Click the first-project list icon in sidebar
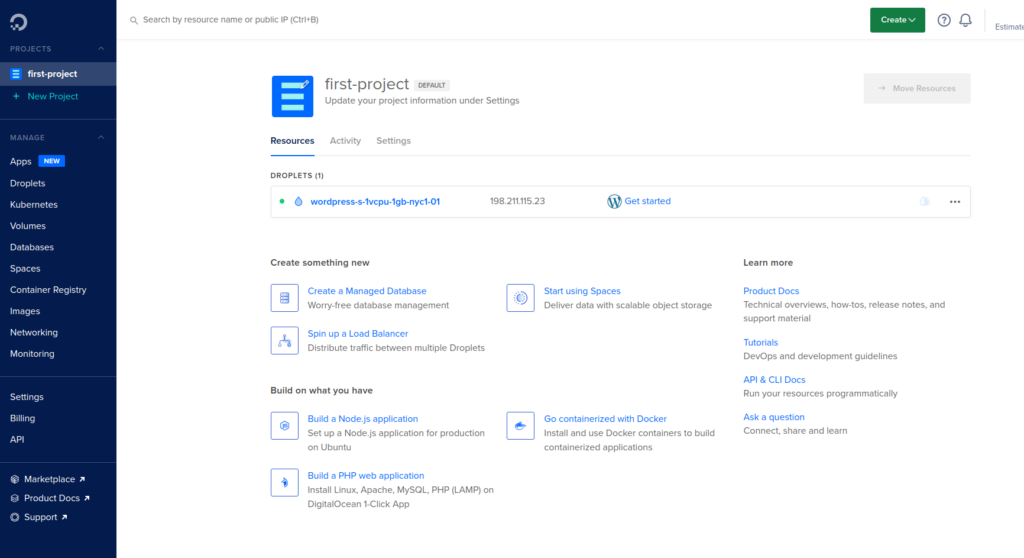The height and width of the screenshot is (558, 1024). [x=16, y=74]
